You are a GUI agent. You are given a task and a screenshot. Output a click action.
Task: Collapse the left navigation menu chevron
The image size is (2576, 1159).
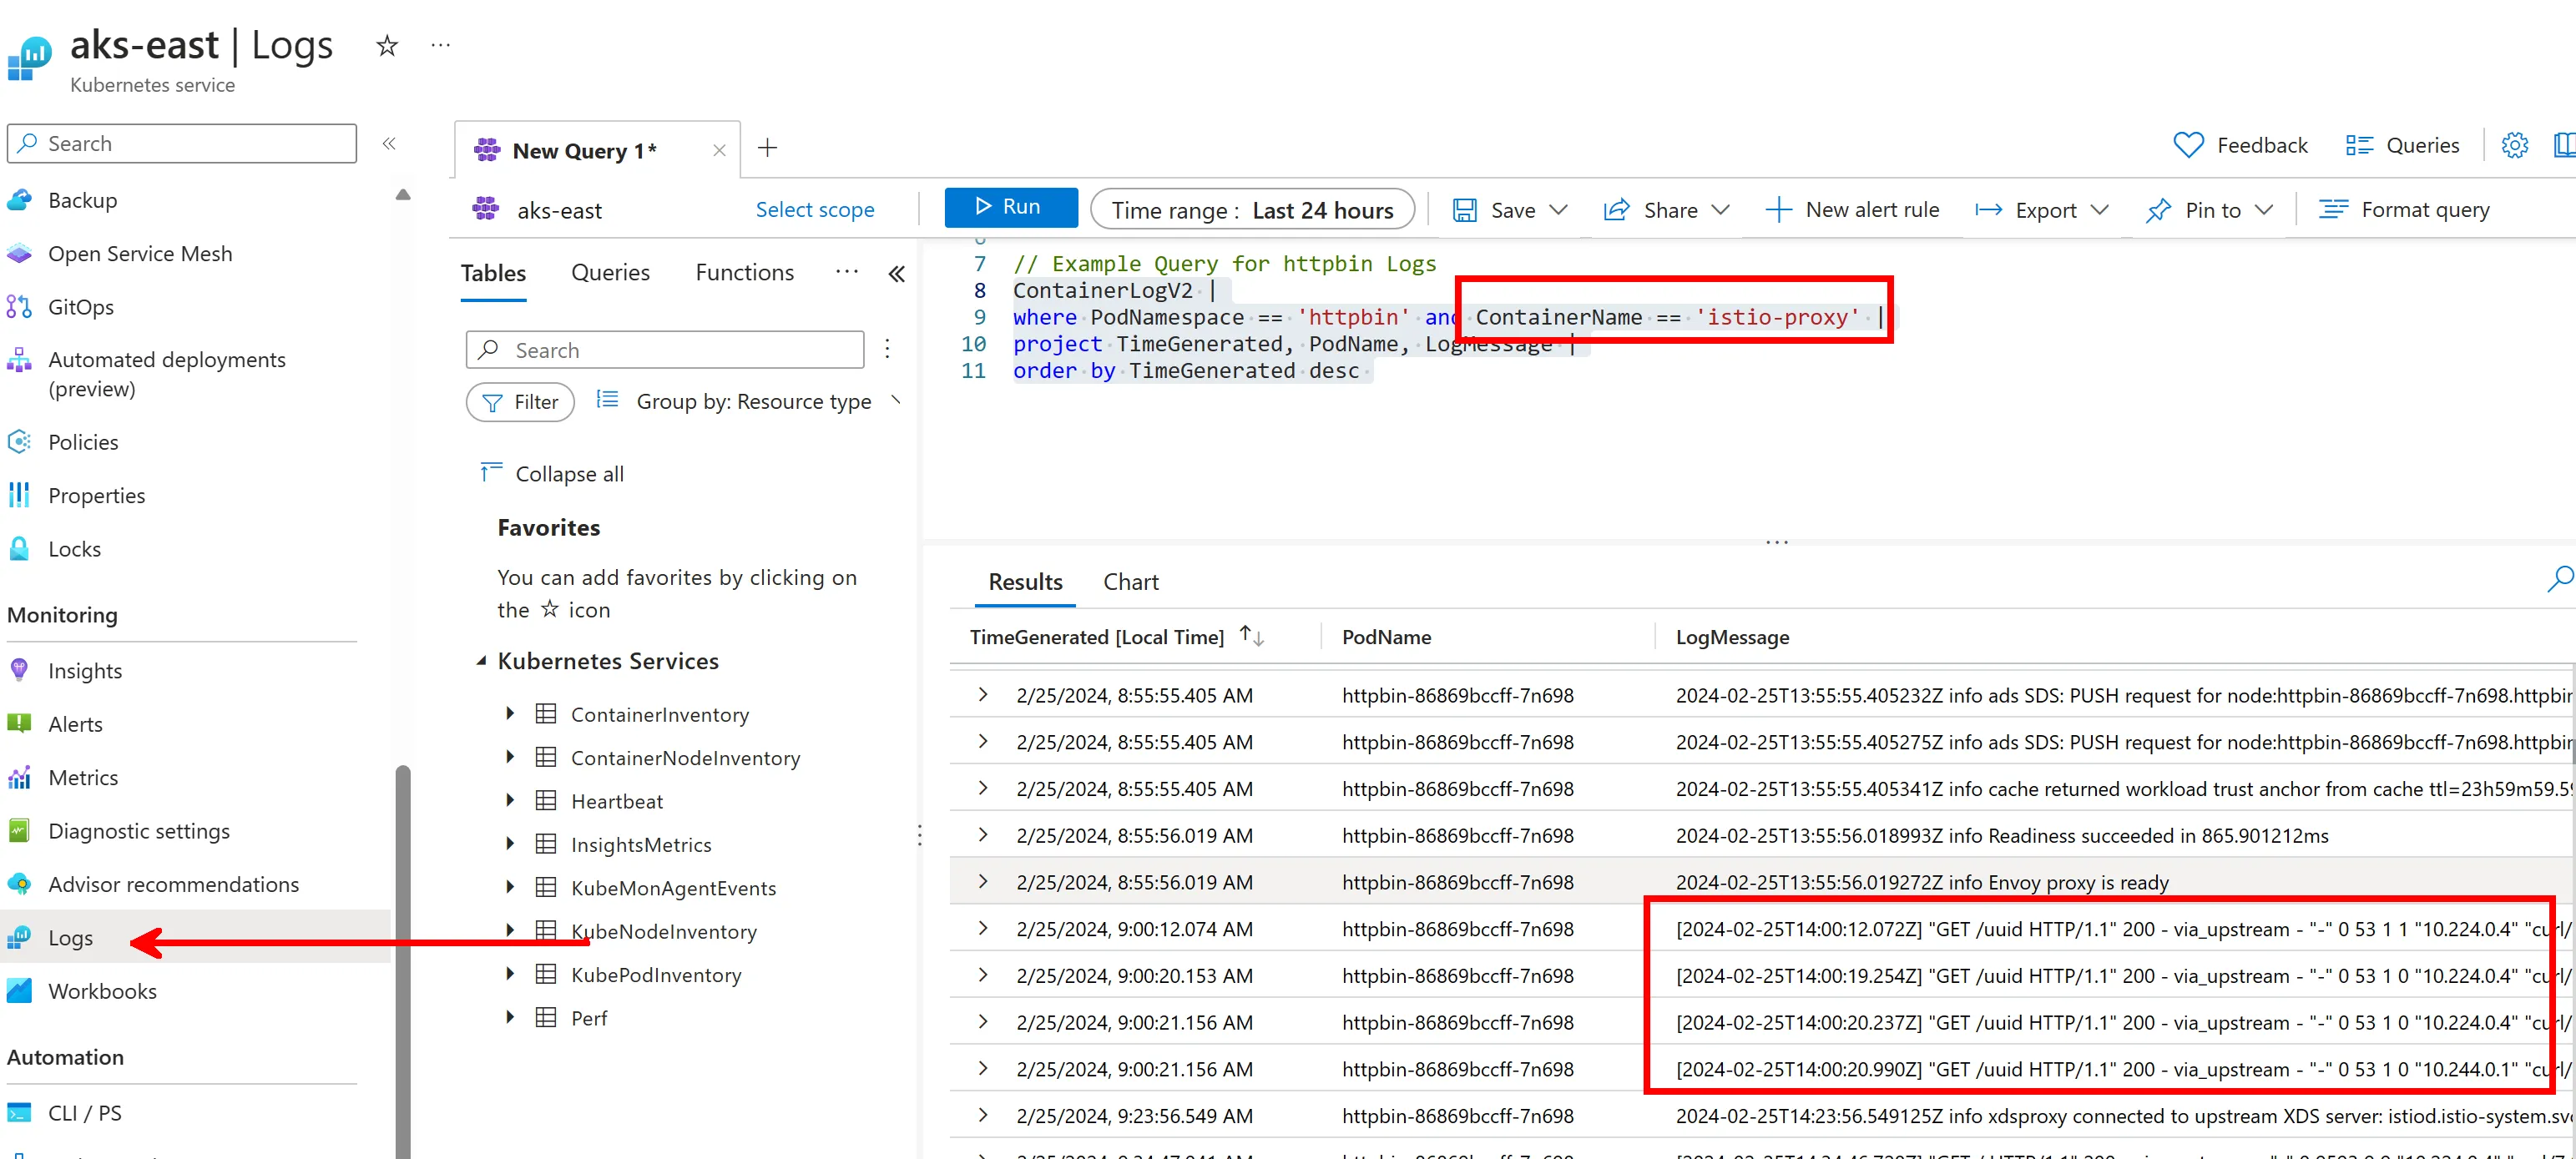point(389,144)
